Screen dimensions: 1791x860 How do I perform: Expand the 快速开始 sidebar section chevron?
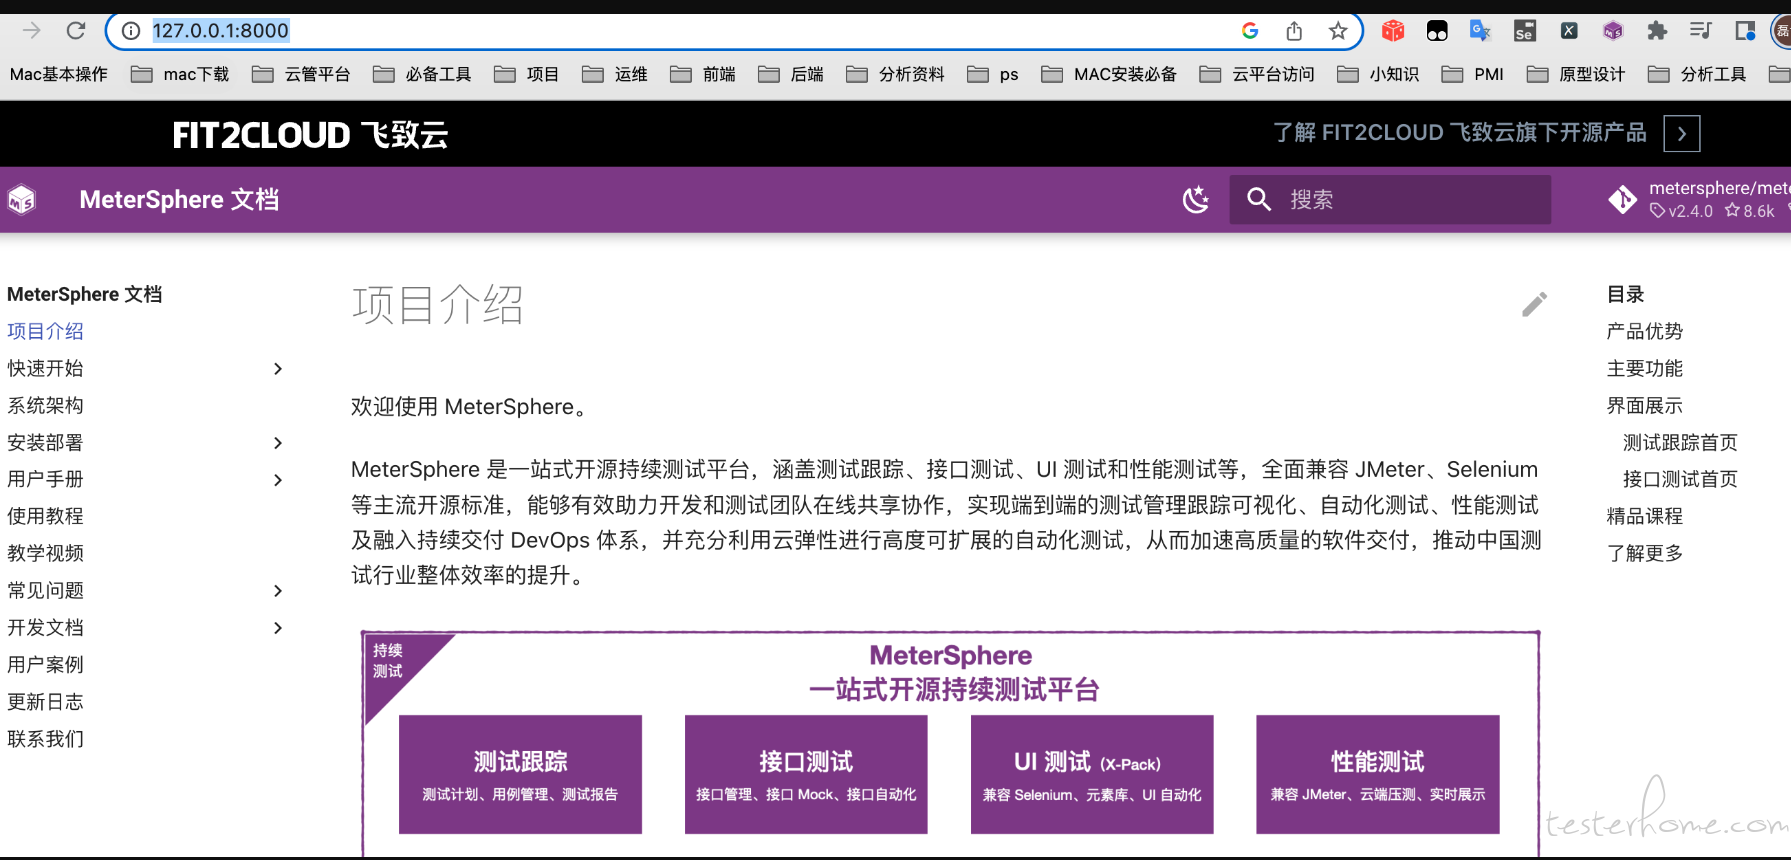click(x=278, y=369)
